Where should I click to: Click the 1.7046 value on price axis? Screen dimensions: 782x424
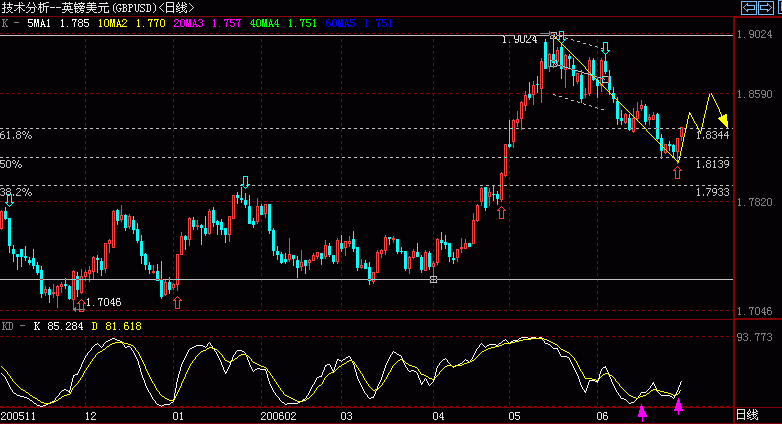[755, 311]
